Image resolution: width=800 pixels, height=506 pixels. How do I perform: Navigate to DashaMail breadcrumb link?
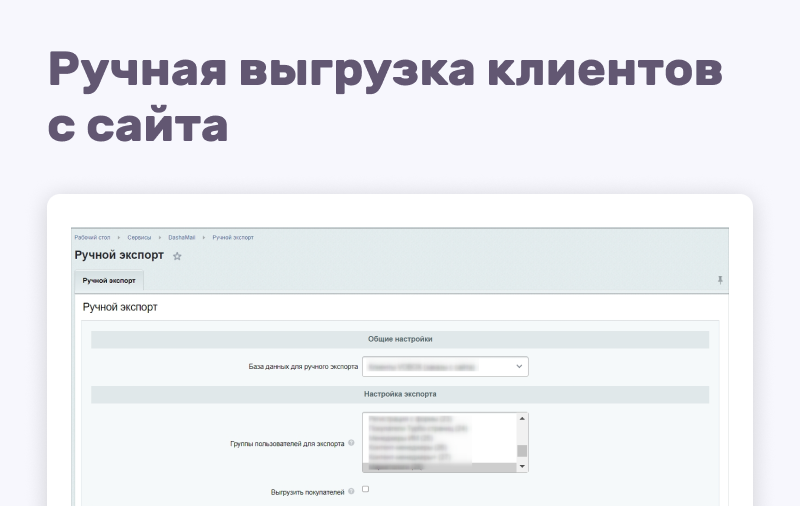182,238
